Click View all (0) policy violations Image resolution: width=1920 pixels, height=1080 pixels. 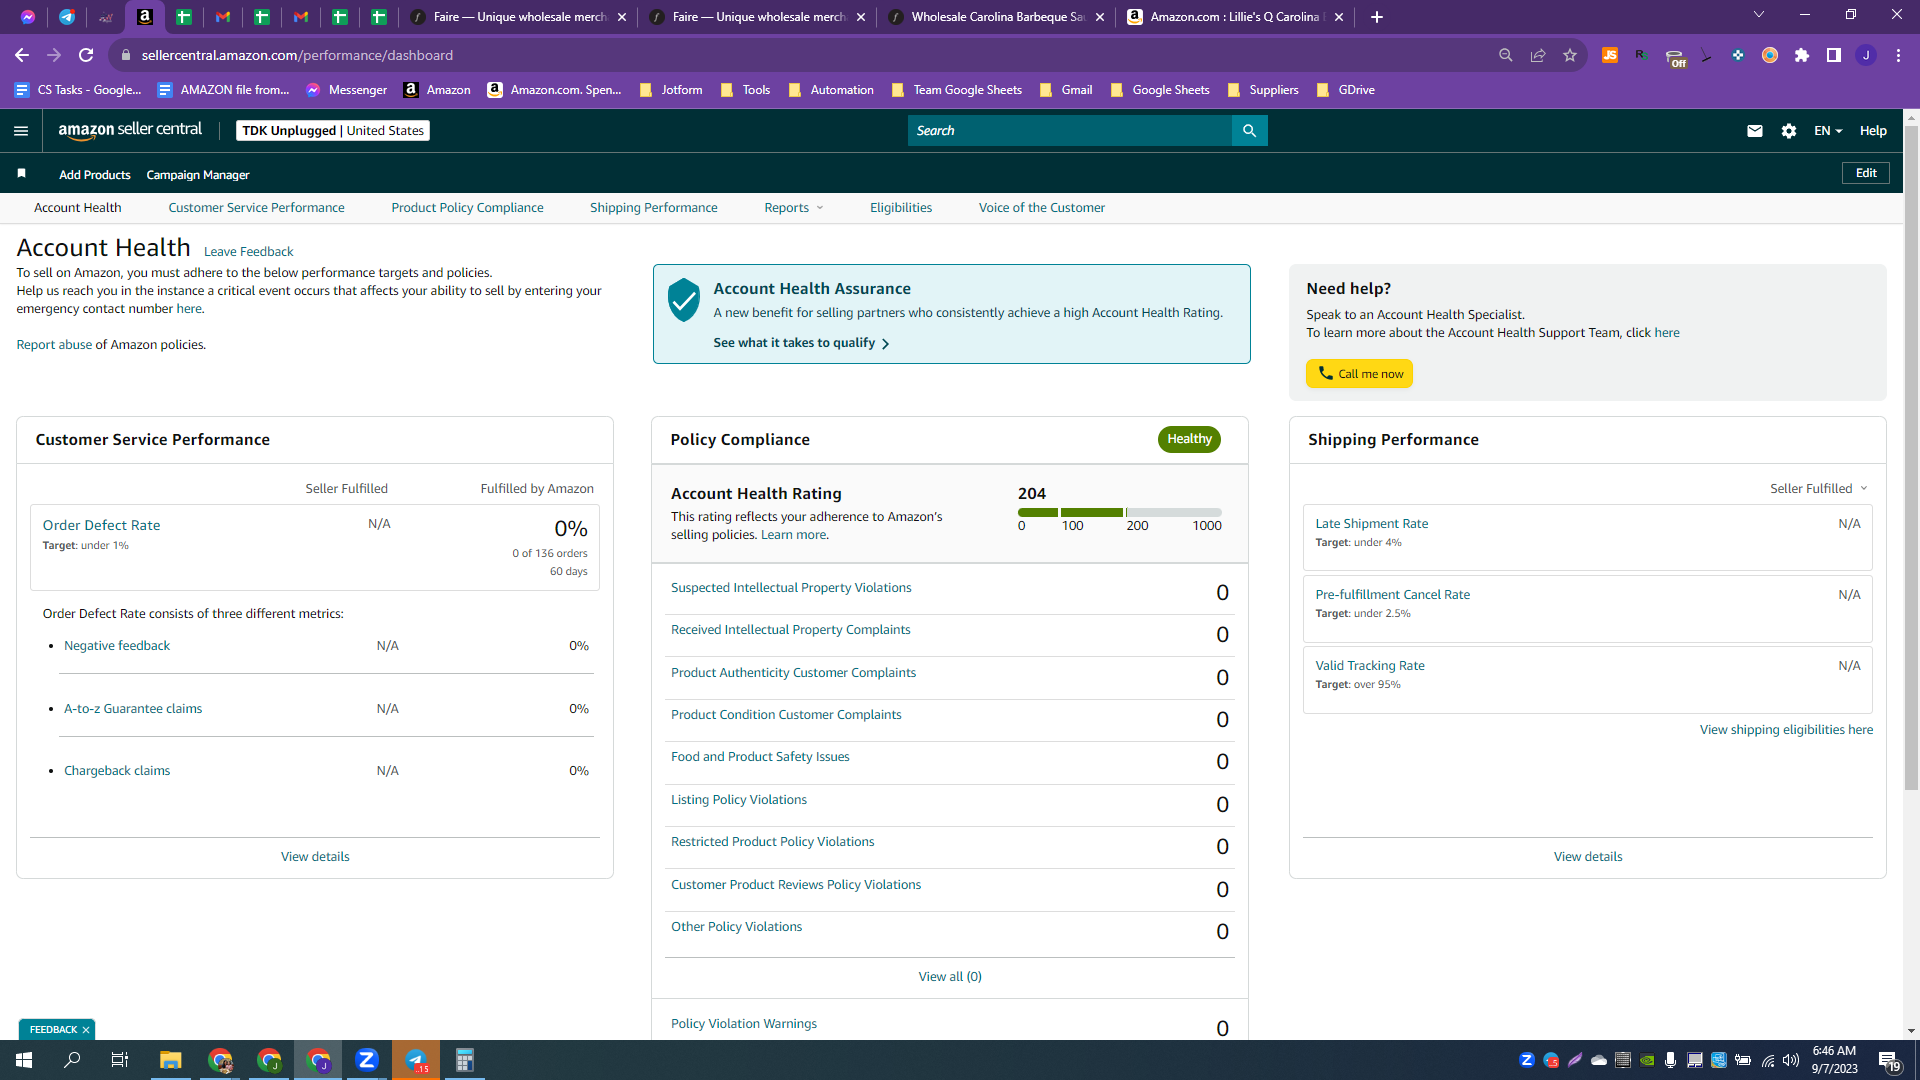tap(950, 977)
